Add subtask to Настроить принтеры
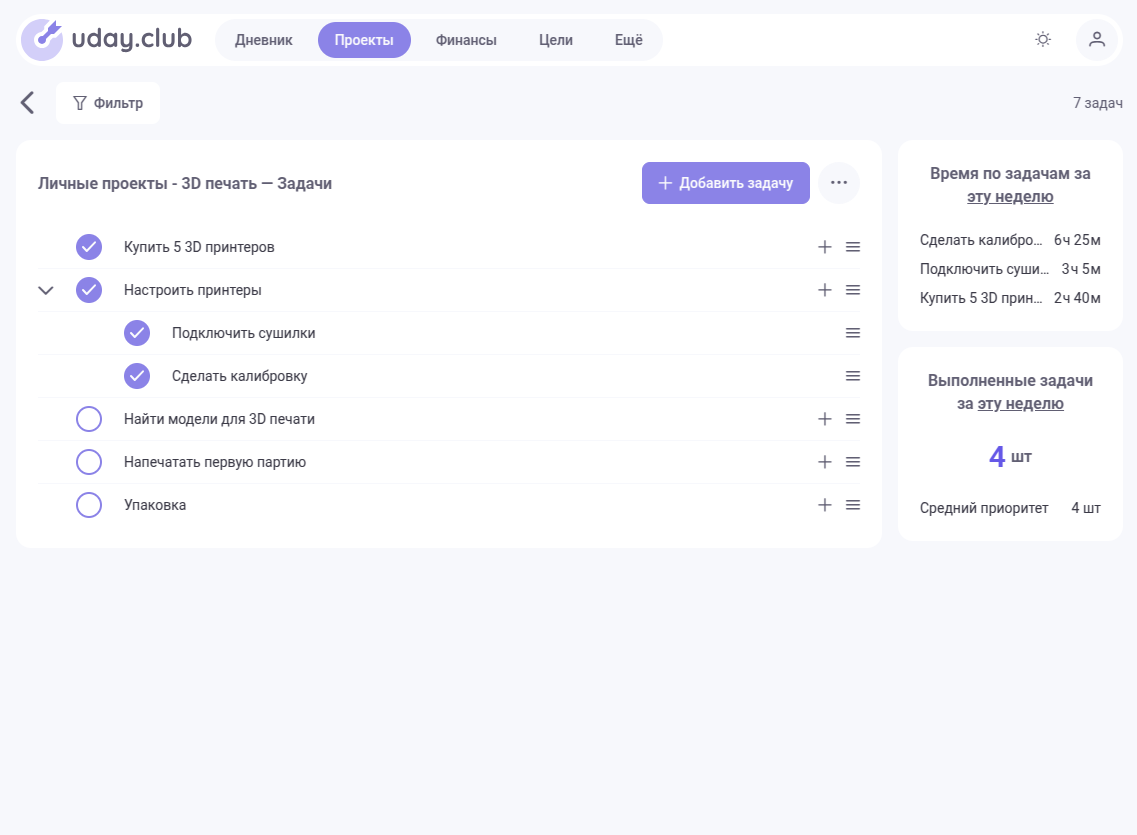Screen dimensions: 1137x835 [824, 290]
